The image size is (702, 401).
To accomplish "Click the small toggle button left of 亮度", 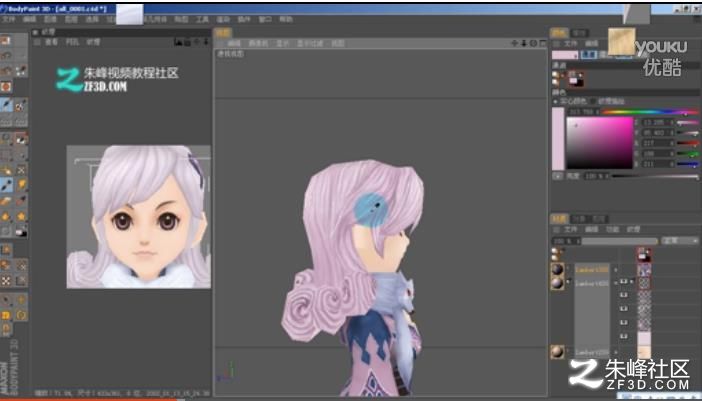I will click(557, 176).
